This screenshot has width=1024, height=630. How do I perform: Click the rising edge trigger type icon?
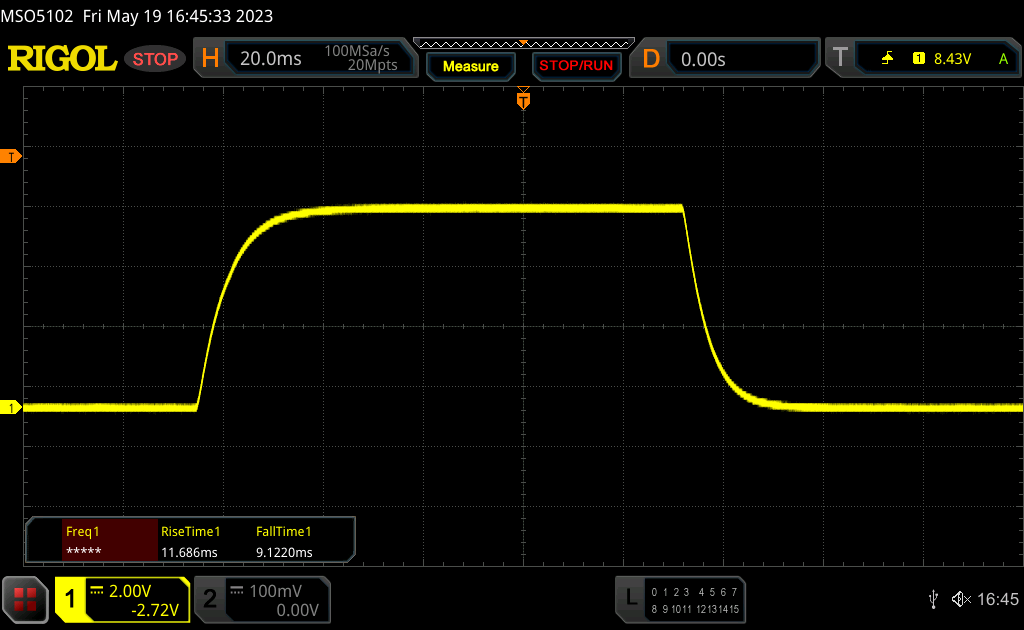tap(887, 59)
